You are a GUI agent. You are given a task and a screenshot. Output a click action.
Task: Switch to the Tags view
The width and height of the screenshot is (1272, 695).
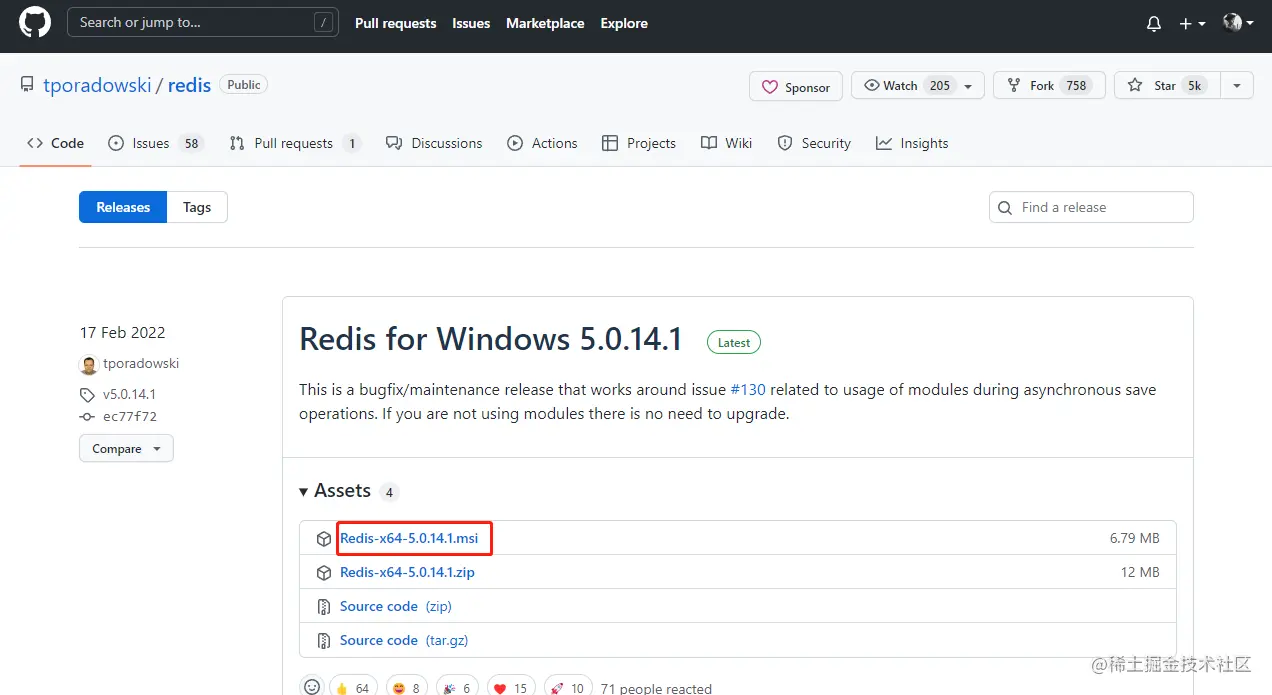tap(197, 207)
